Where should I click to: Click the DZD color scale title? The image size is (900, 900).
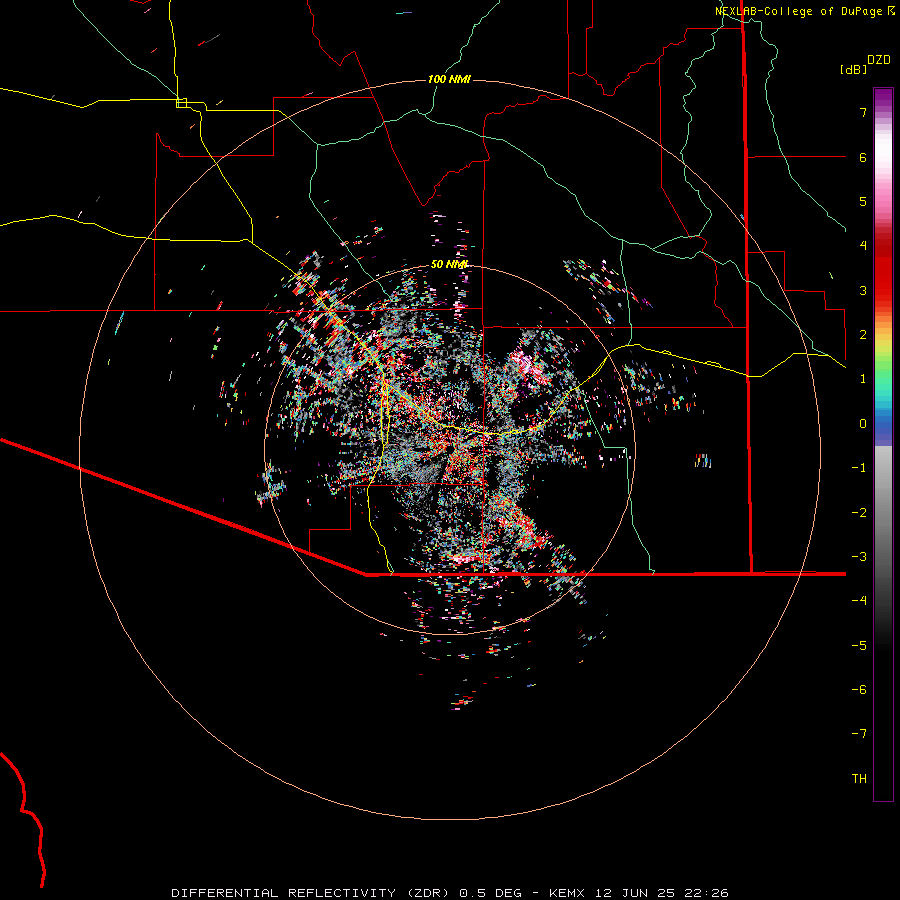point(879,60)
